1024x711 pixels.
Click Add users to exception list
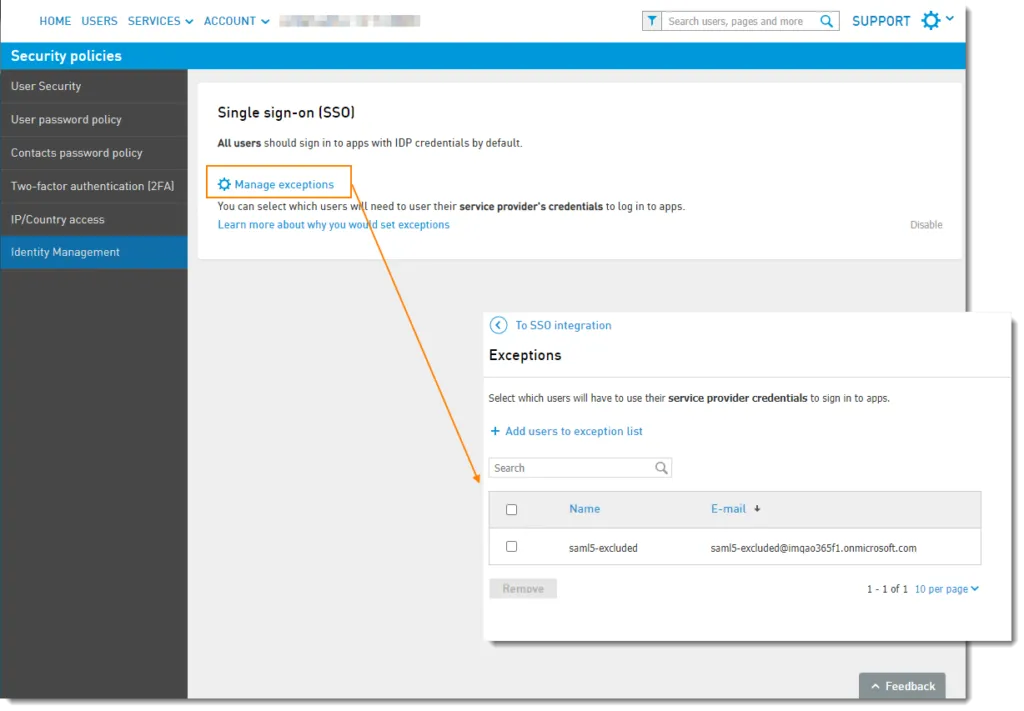[573, 431]
